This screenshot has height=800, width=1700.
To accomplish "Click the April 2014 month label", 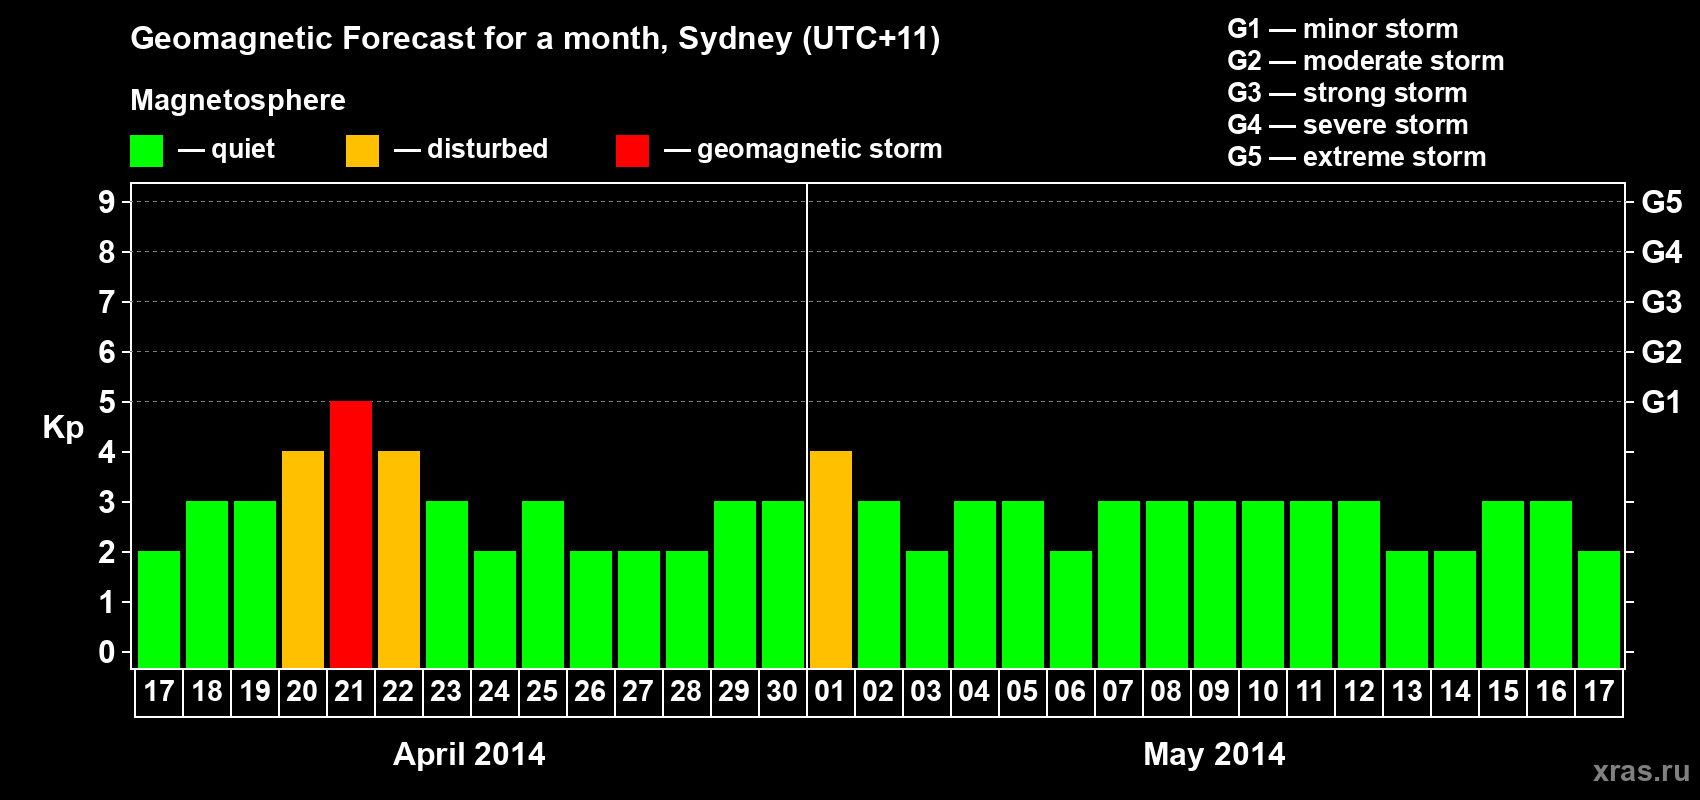I will pos(469,753).
